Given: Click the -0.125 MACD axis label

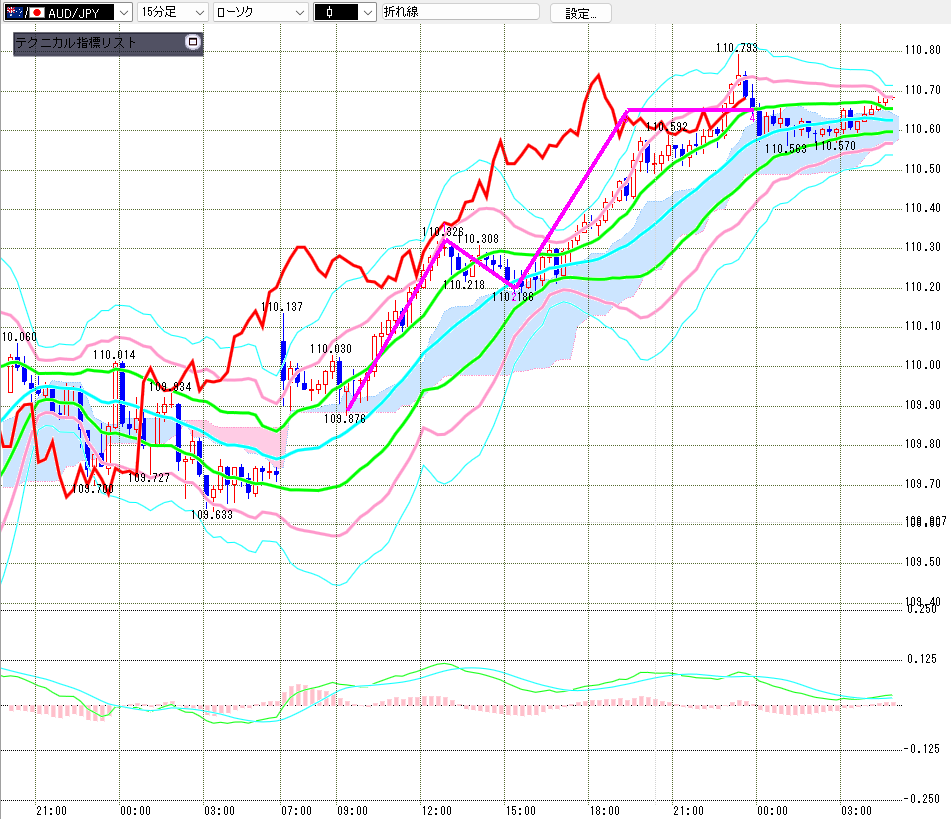Looking at the screenshot, I should (x=921, y=749).
